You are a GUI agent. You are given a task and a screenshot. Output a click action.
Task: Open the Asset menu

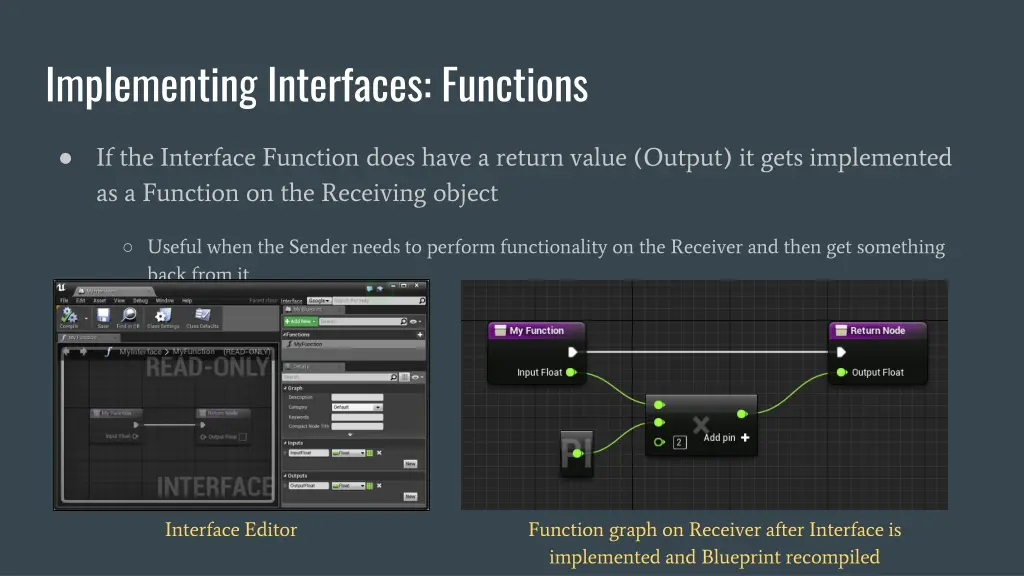(x=99, y=300)
